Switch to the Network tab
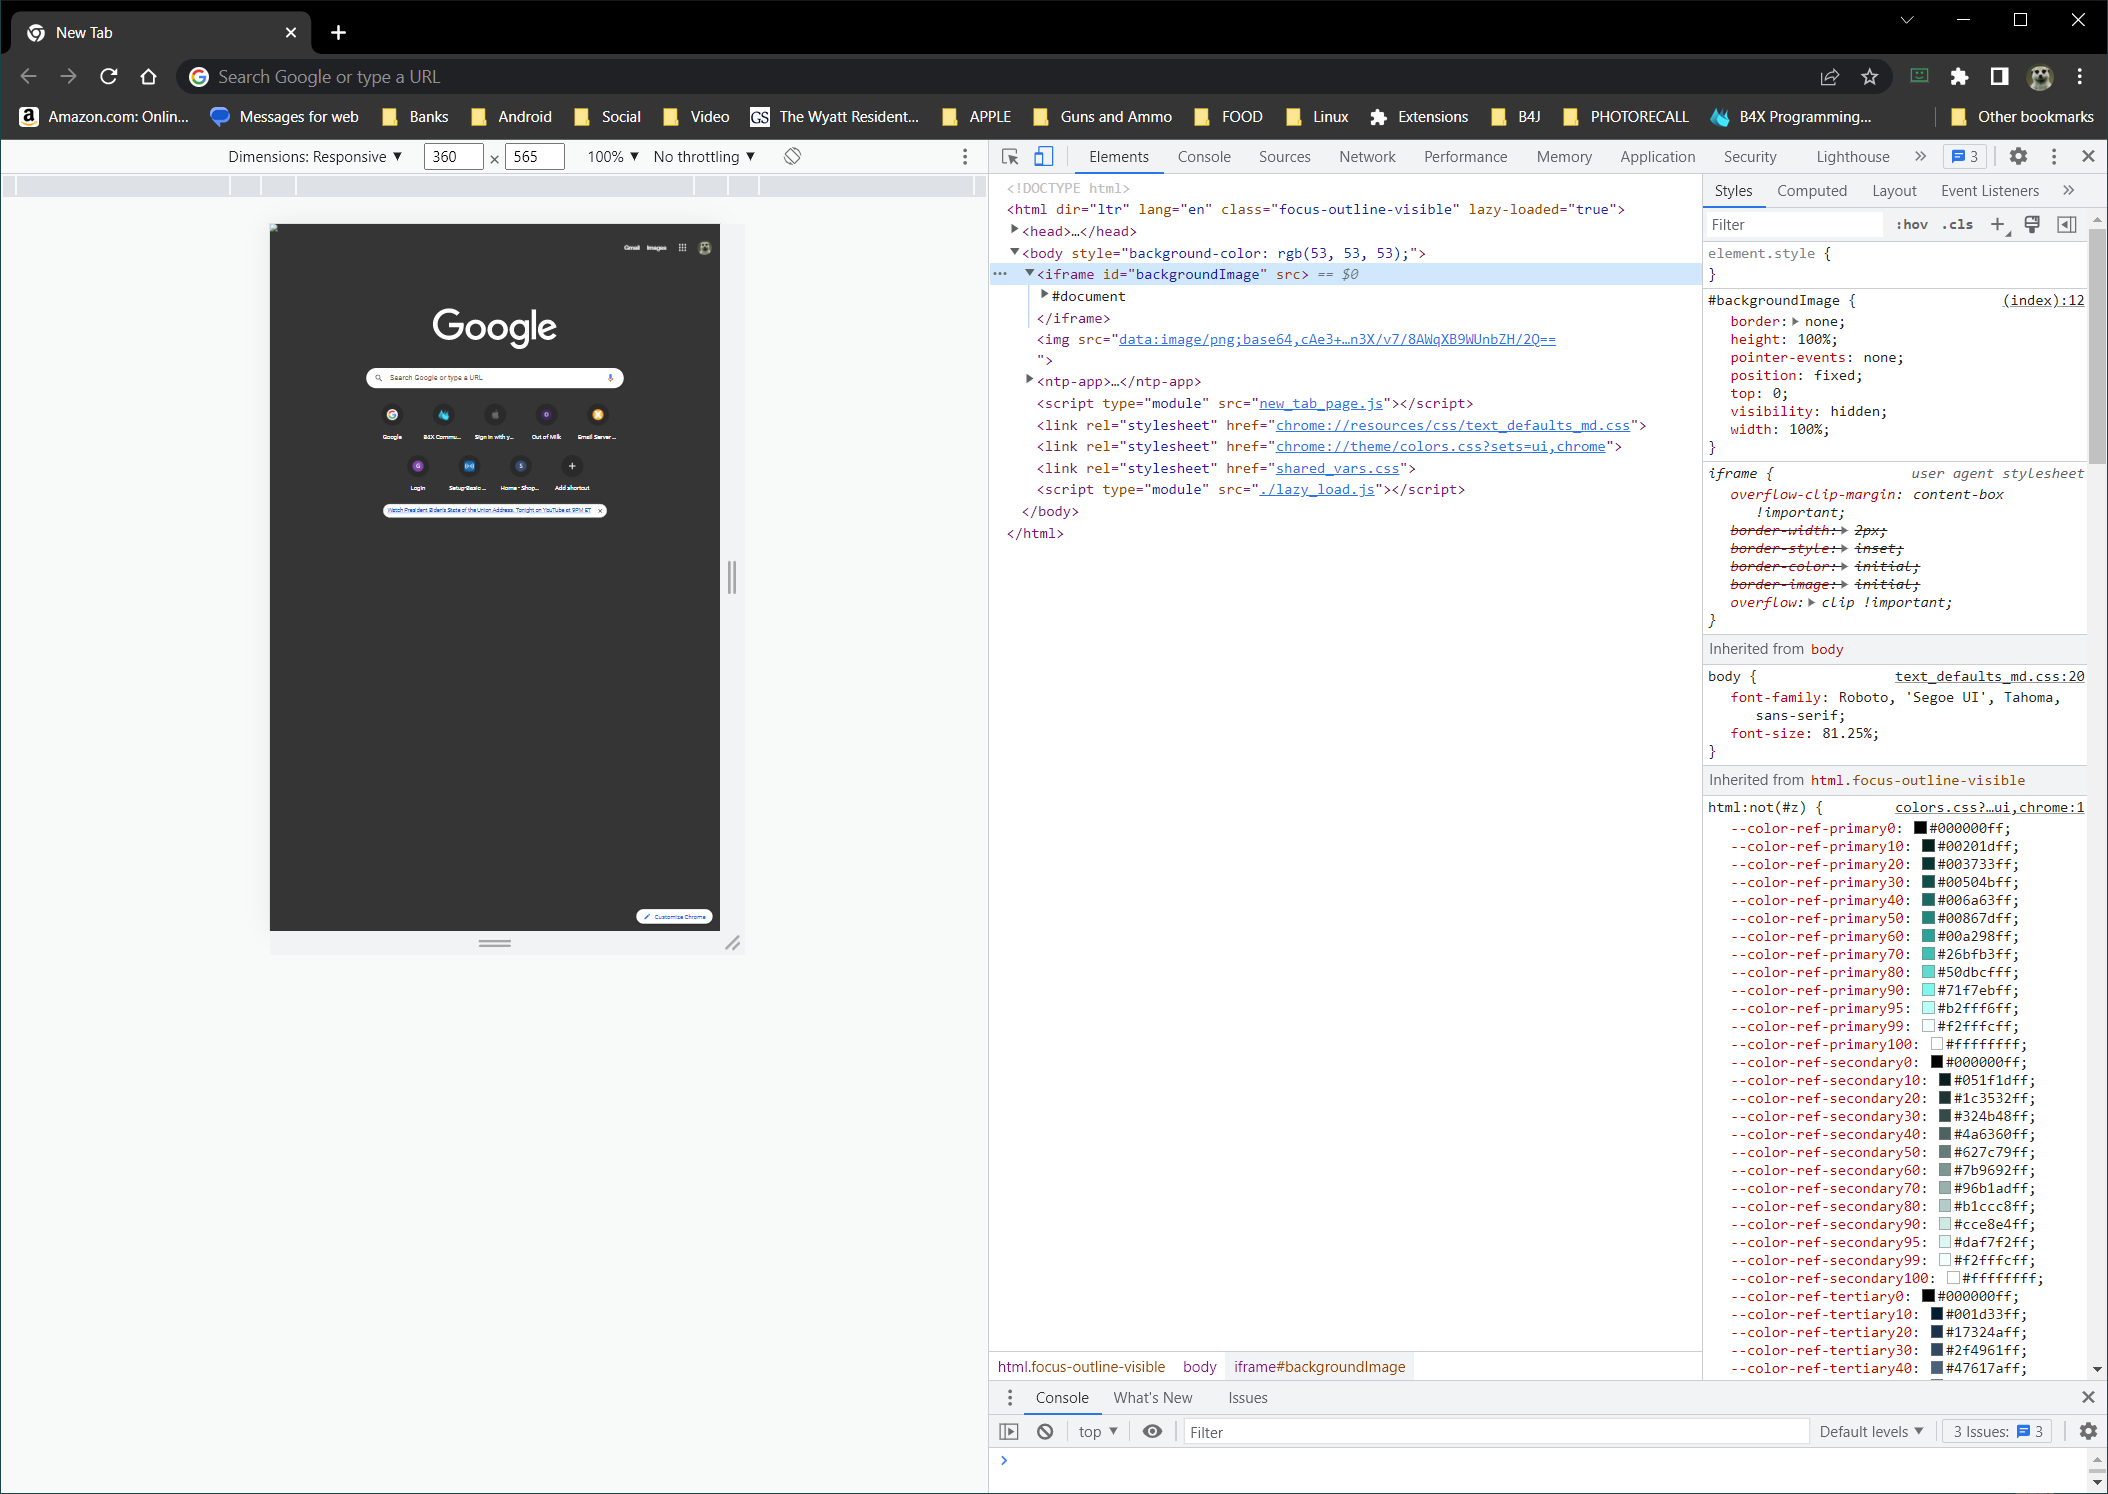This screenshot has height=1494, width=2108. pos(1366,157)
